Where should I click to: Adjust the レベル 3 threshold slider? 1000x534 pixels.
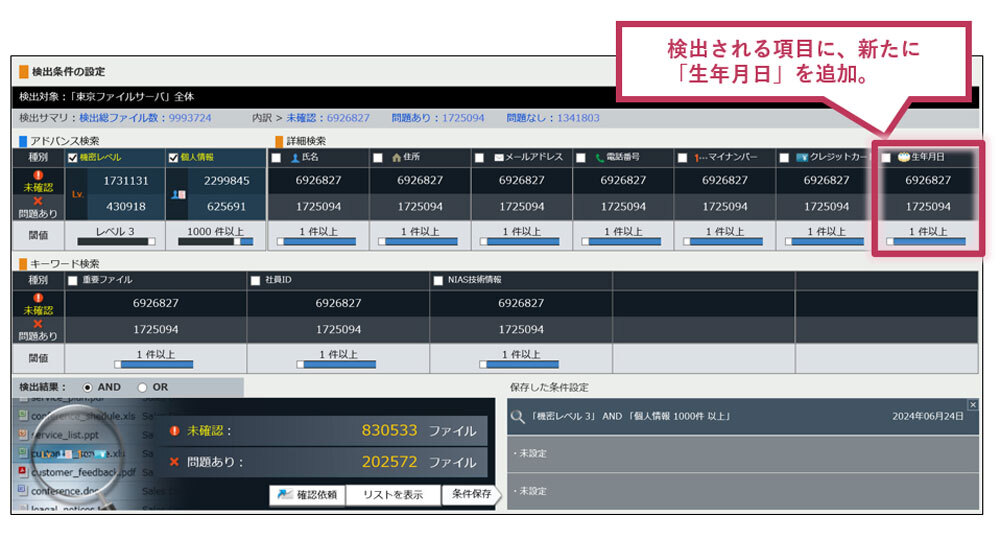pos(115,242)
